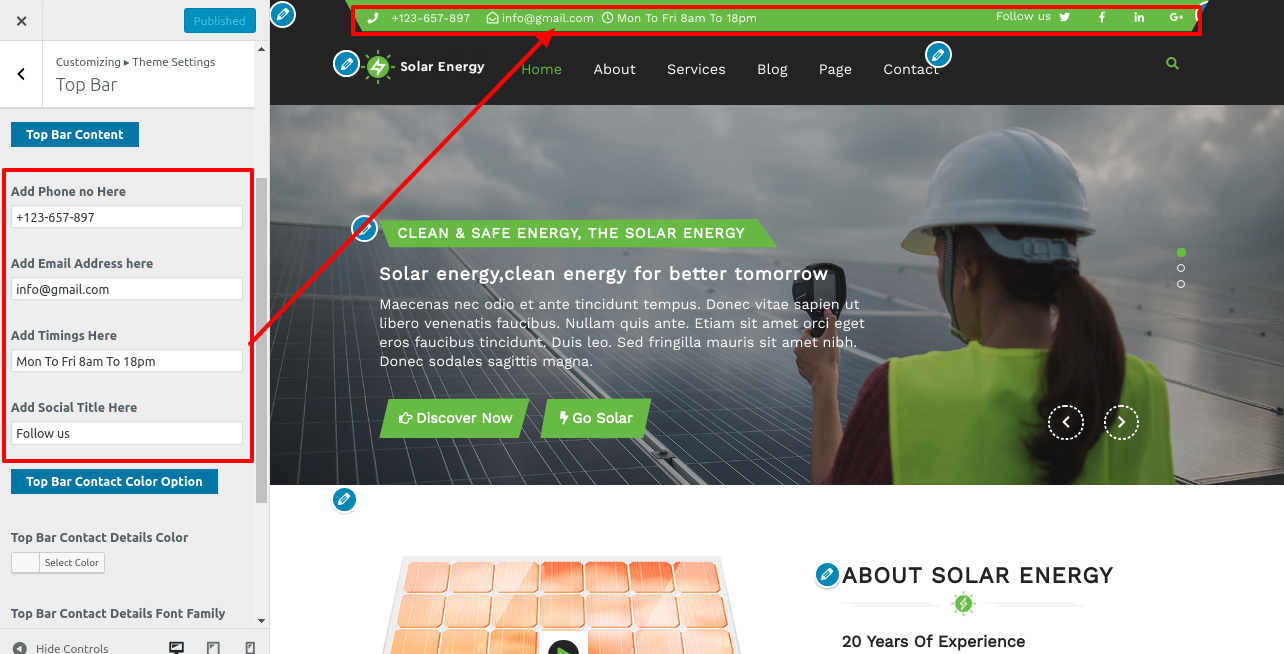Select second slider pagination dot
The image size is (1284, 654).
pyautogui.click(x=1181, y=268)
